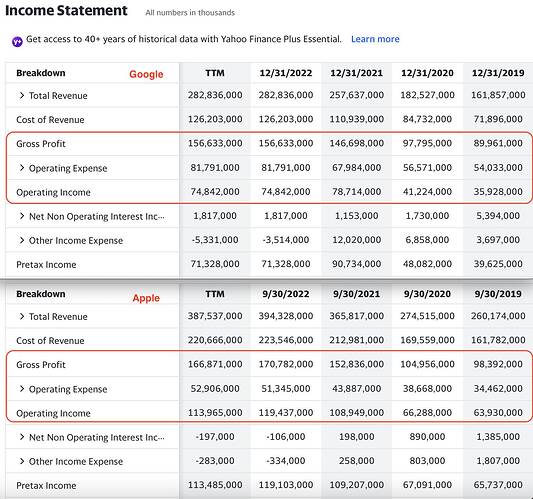Select the Apple table TTM column header

click(x=215, y=294)
